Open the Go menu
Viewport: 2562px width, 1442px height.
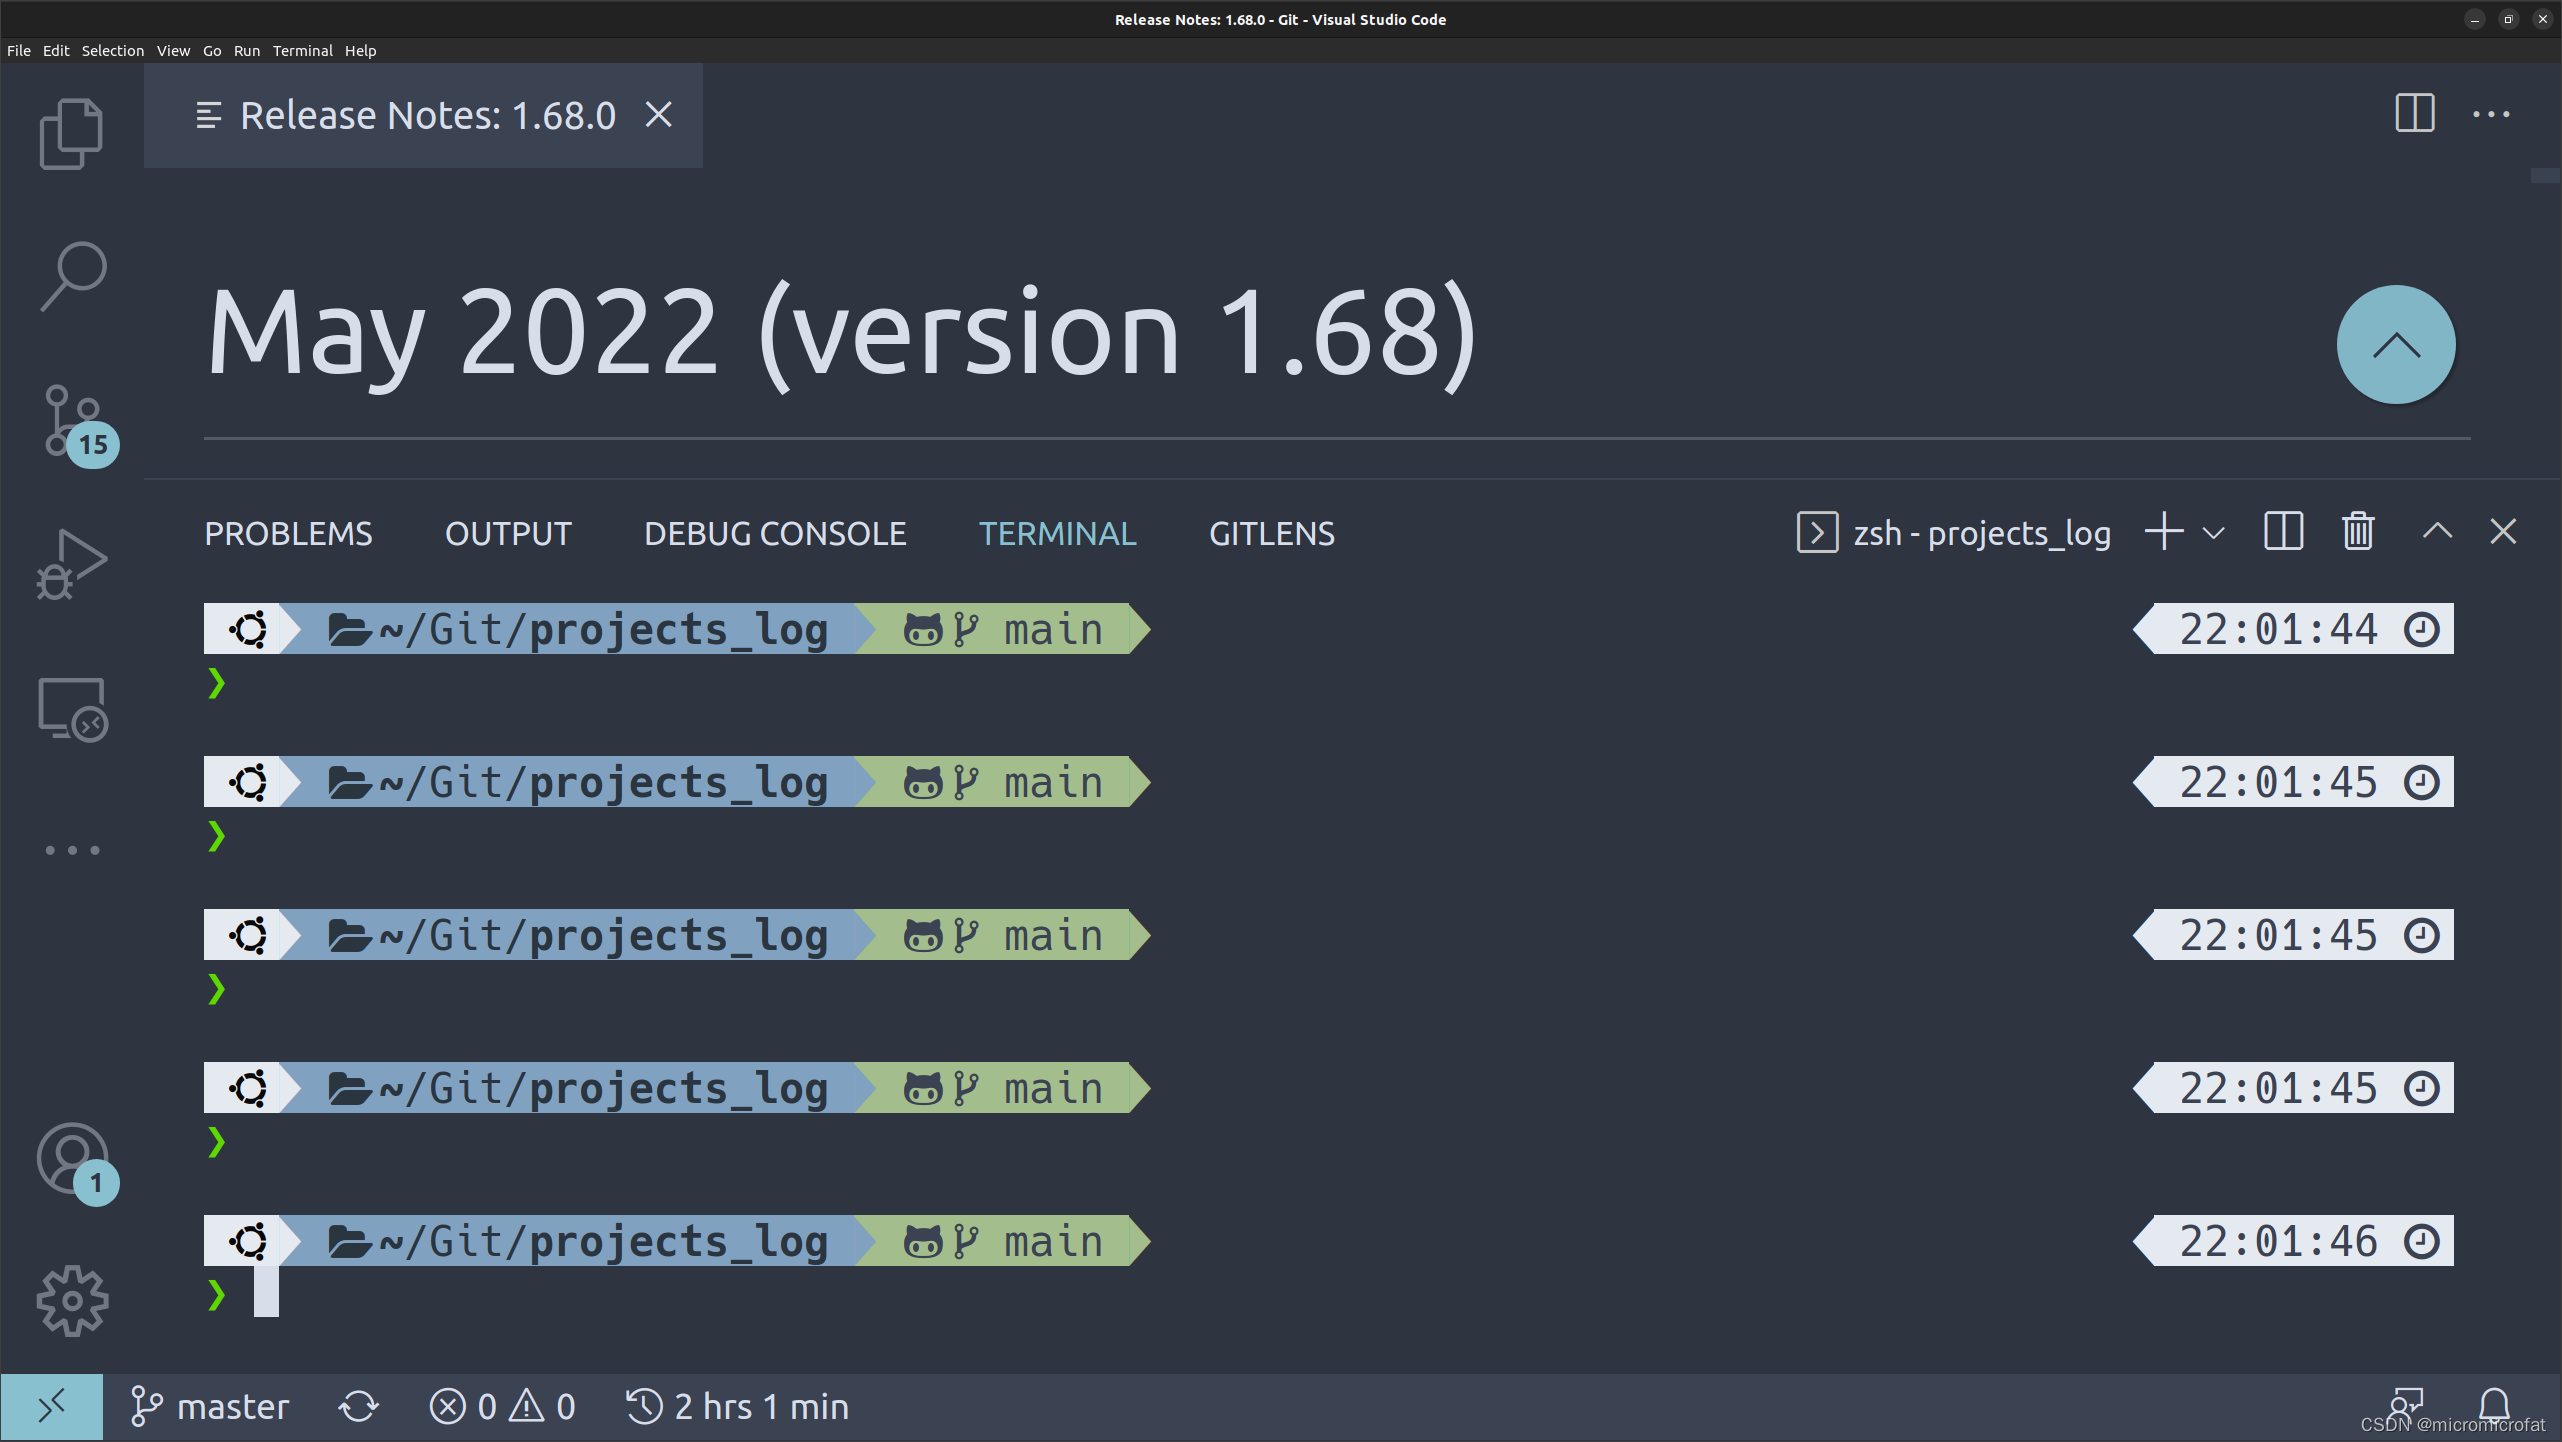(x=212, y=50)
